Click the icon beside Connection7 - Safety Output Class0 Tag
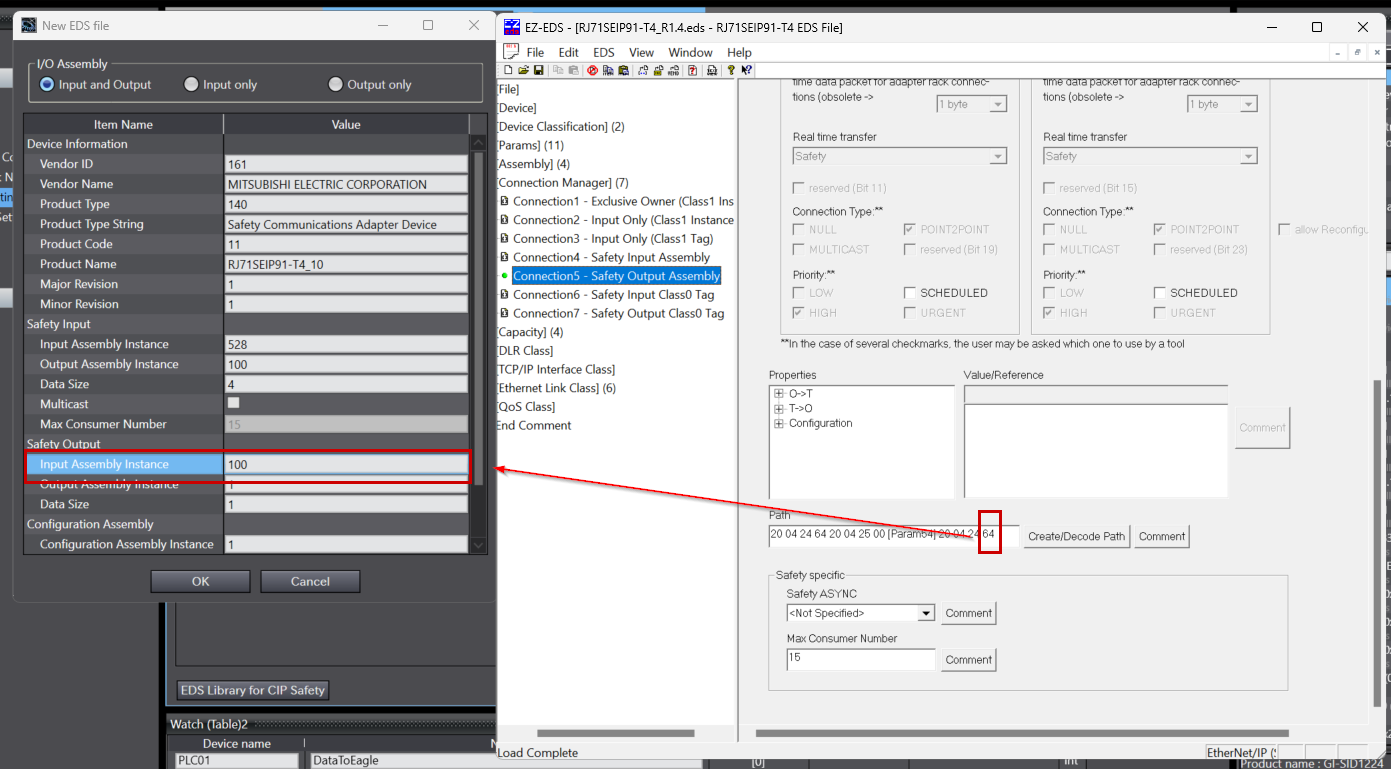The width and height of the screenshot is (1391, 769). click(505, 313)
